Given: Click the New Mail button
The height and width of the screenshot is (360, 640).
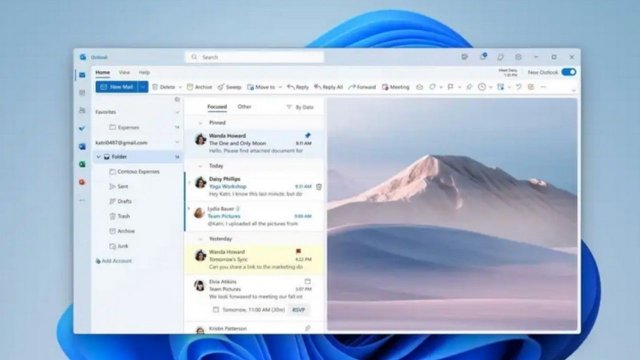Looking at the screenshot, I should [x=117, y=87].
